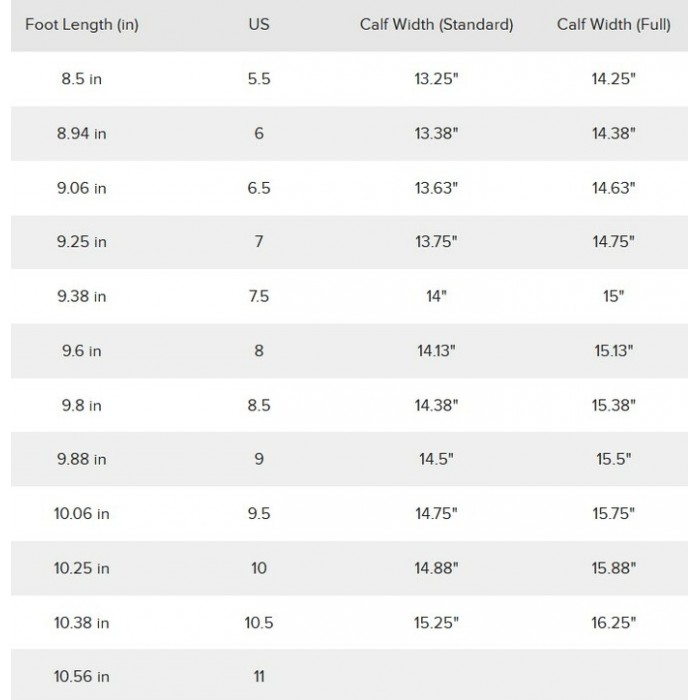Image resolution: width=700 pixels, height=700 pixels.
Task: Click the 14.75" full calf width value
Action: click(x=613, y=242)
